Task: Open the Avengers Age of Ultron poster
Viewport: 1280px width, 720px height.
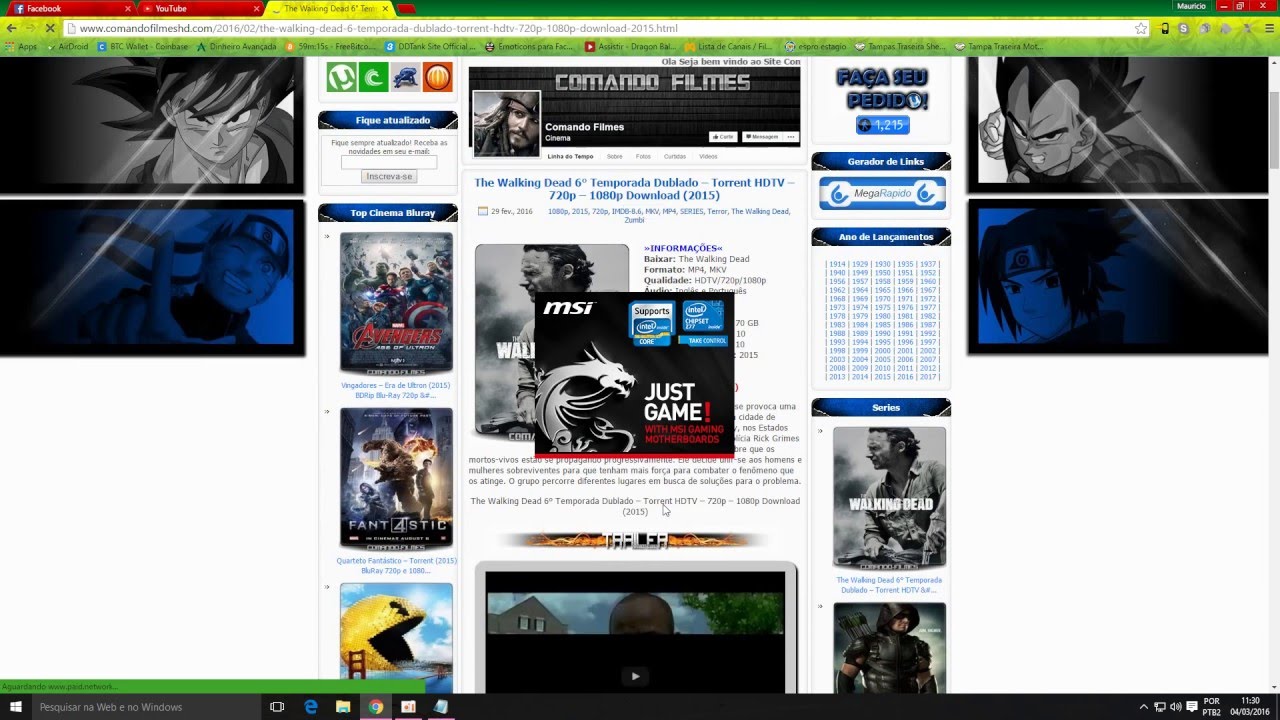Action: click(x=396, y=303)
